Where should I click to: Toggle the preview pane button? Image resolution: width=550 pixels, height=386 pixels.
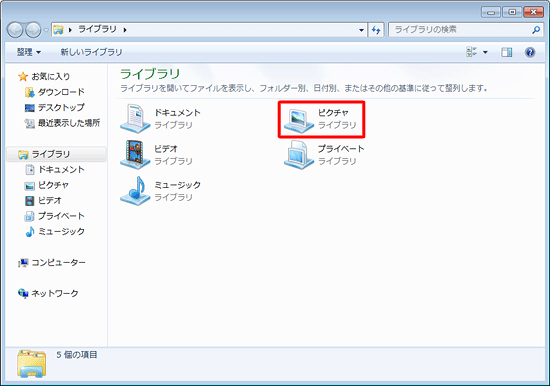point(507,52)
